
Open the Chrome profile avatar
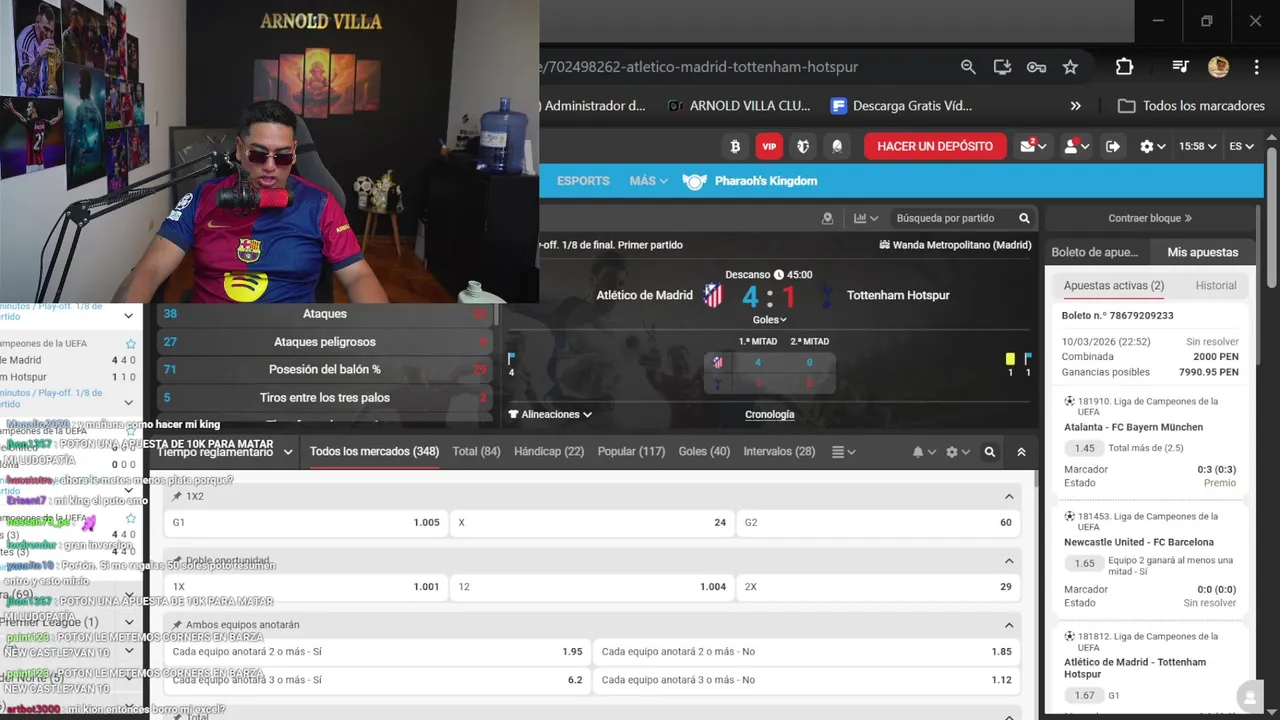(x=1218, y=67)
